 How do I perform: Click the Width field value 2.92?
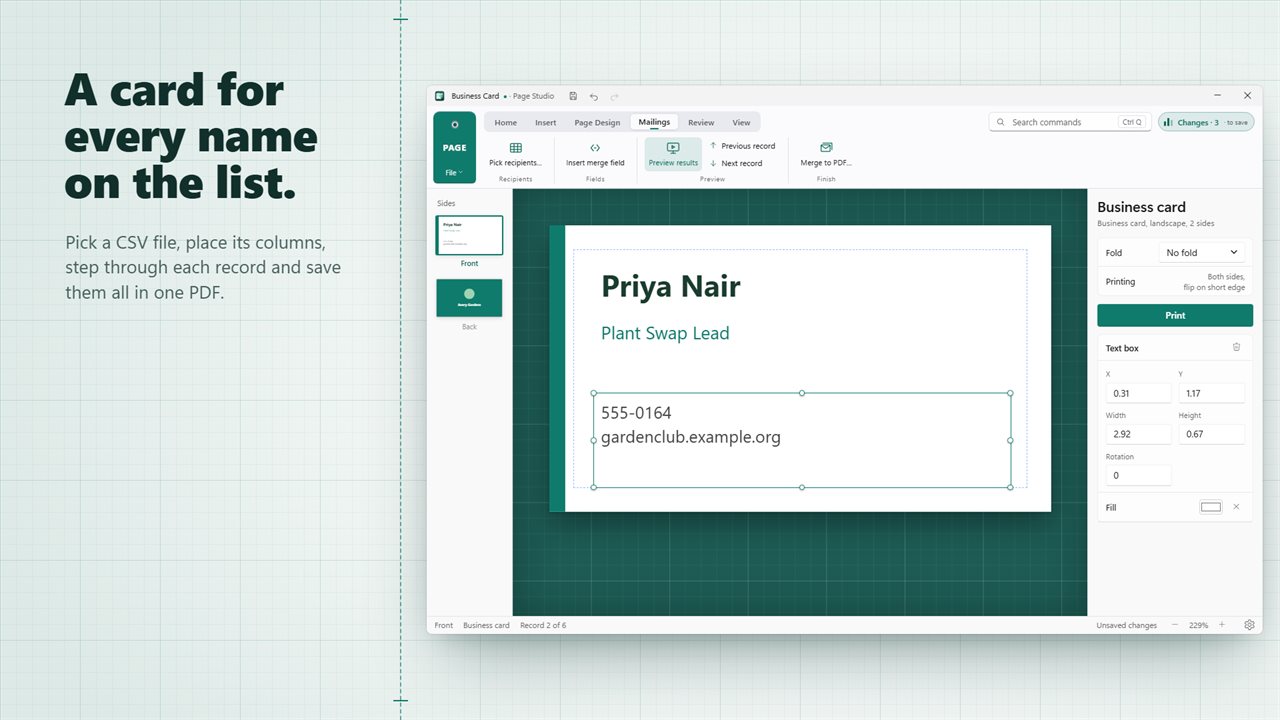[1138, 434]
